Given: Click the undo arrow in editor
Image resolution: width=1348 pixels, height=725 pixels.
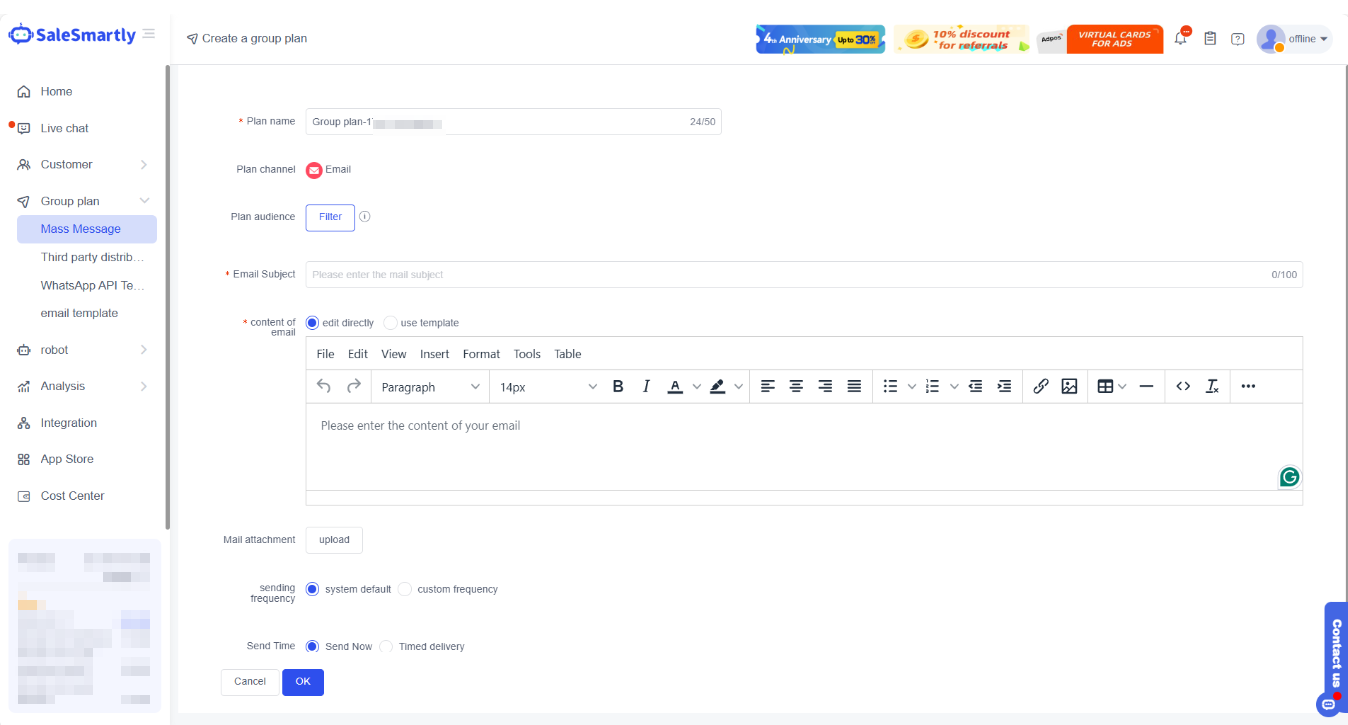Looking at the screenshot, I should [x=323, y=387].
